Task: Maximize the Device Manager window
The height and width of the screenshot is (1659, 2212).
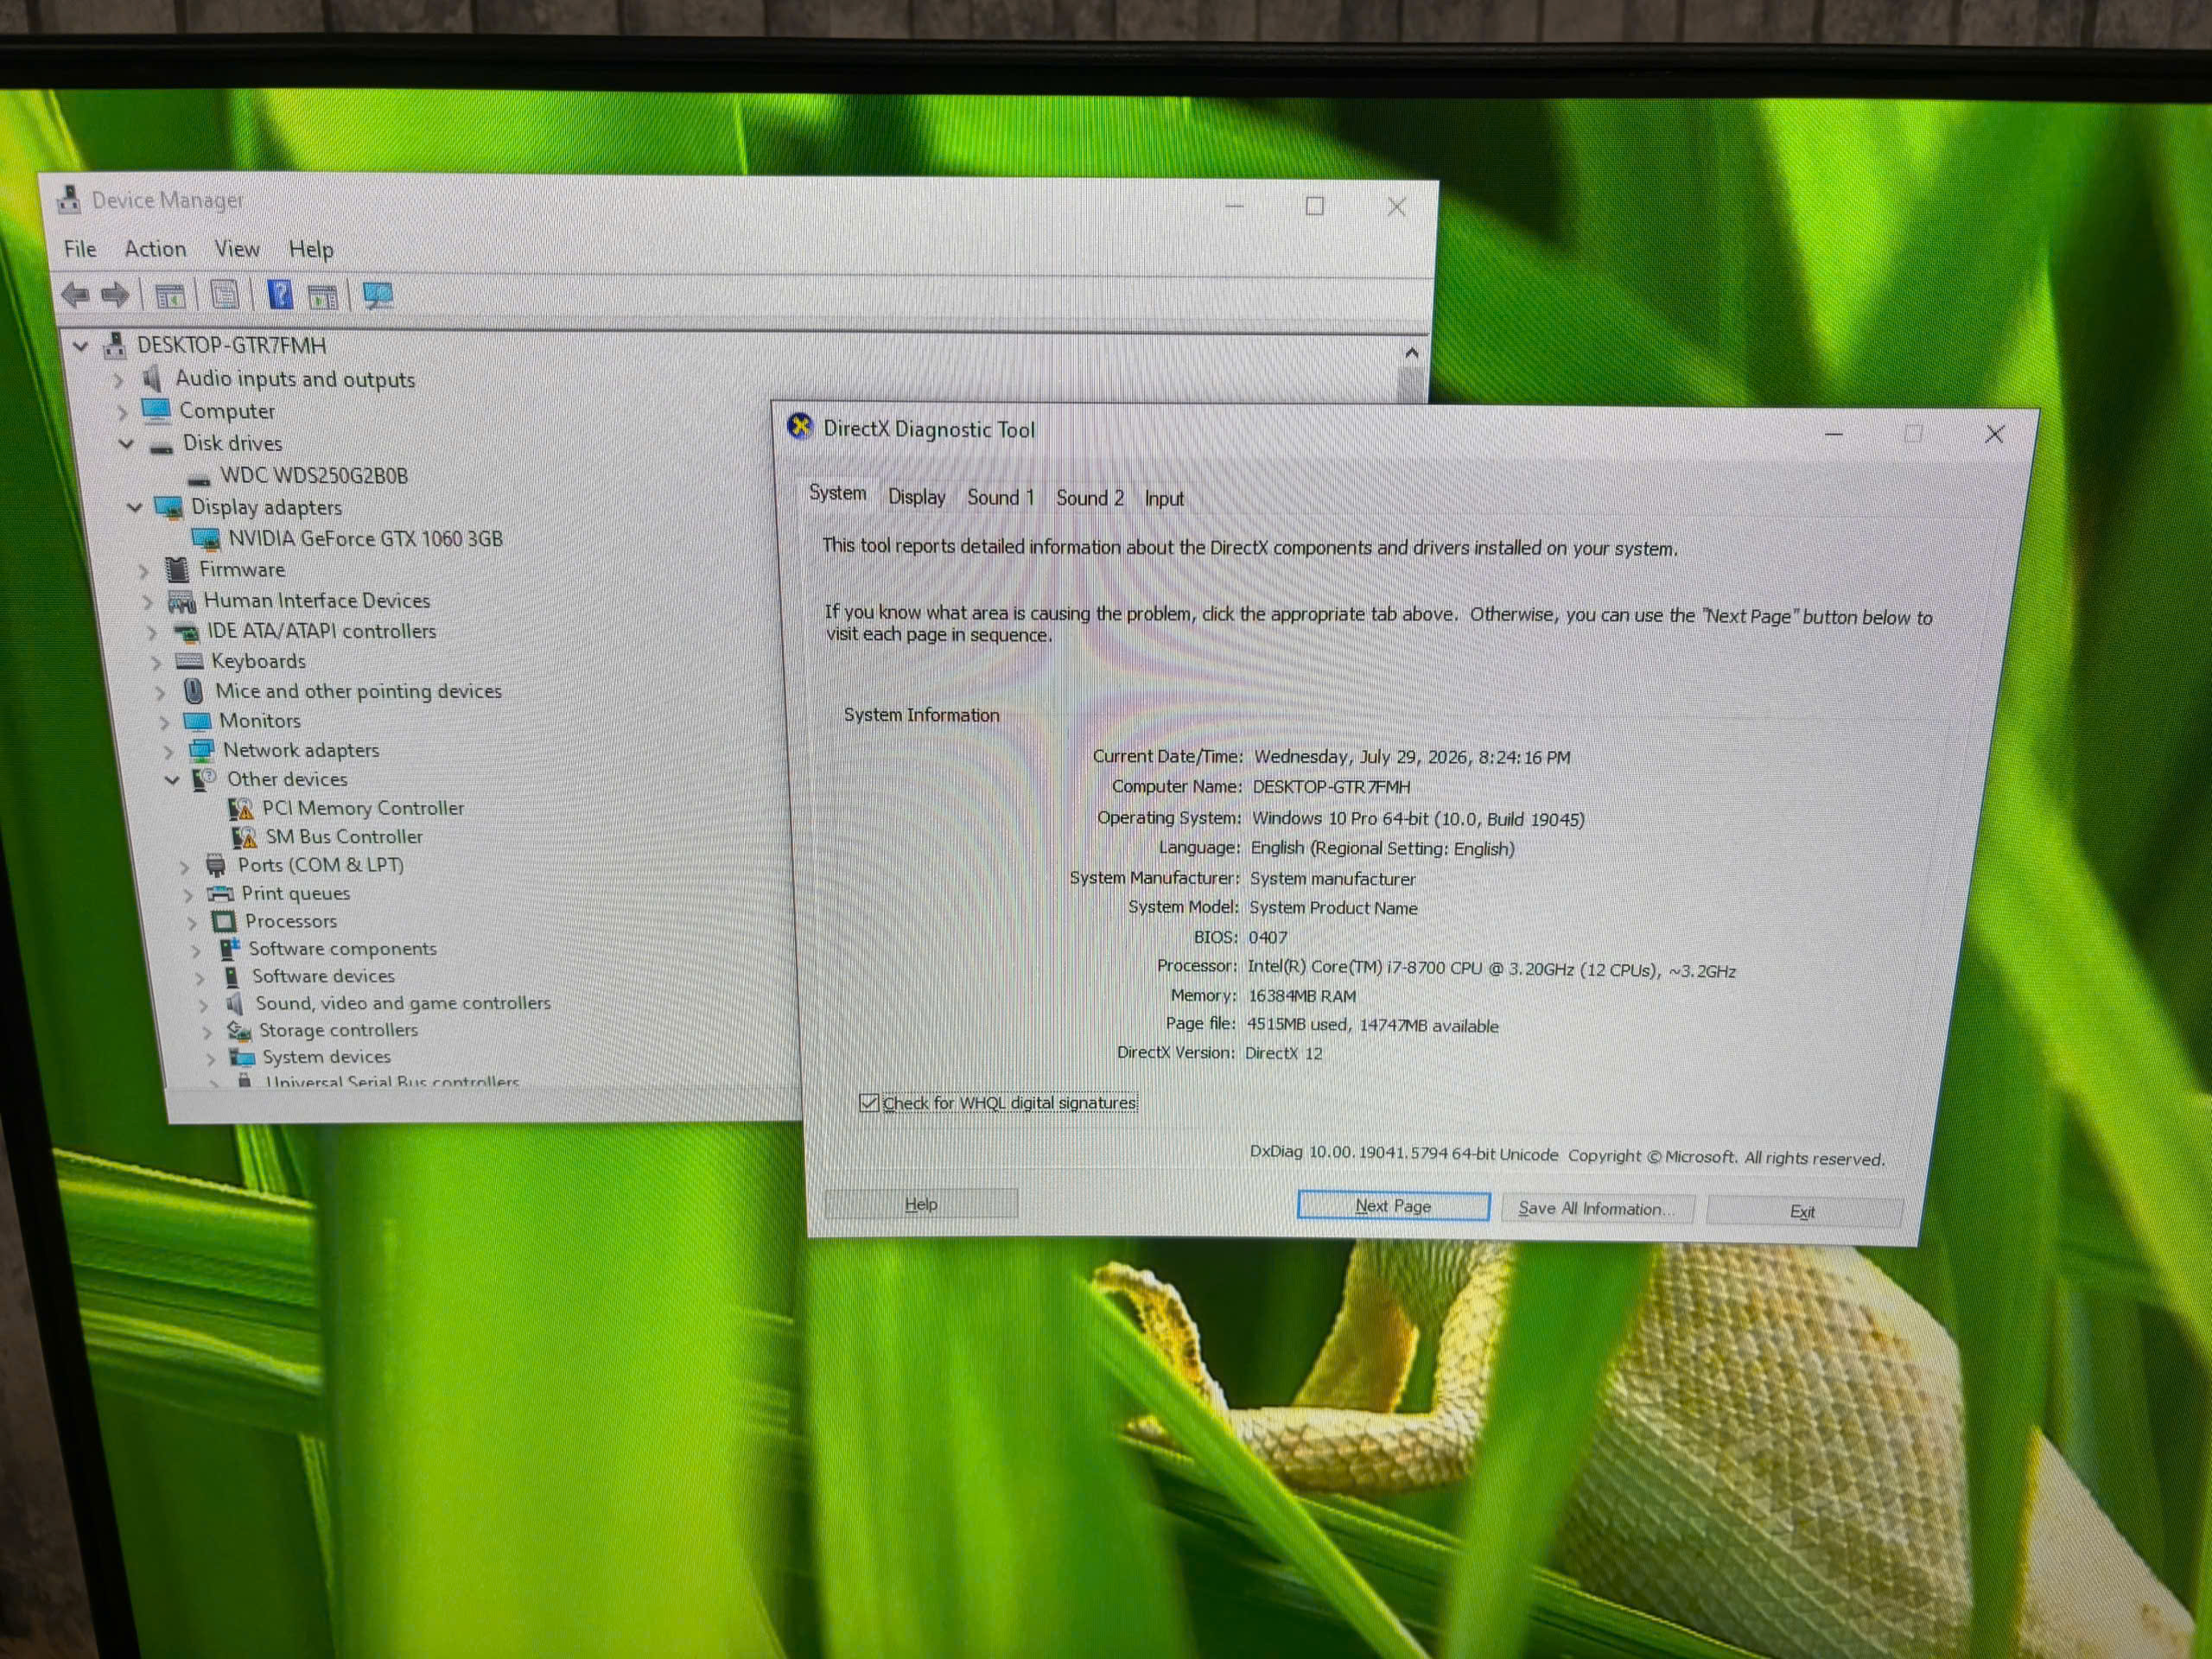Action: pos(1315,206)
